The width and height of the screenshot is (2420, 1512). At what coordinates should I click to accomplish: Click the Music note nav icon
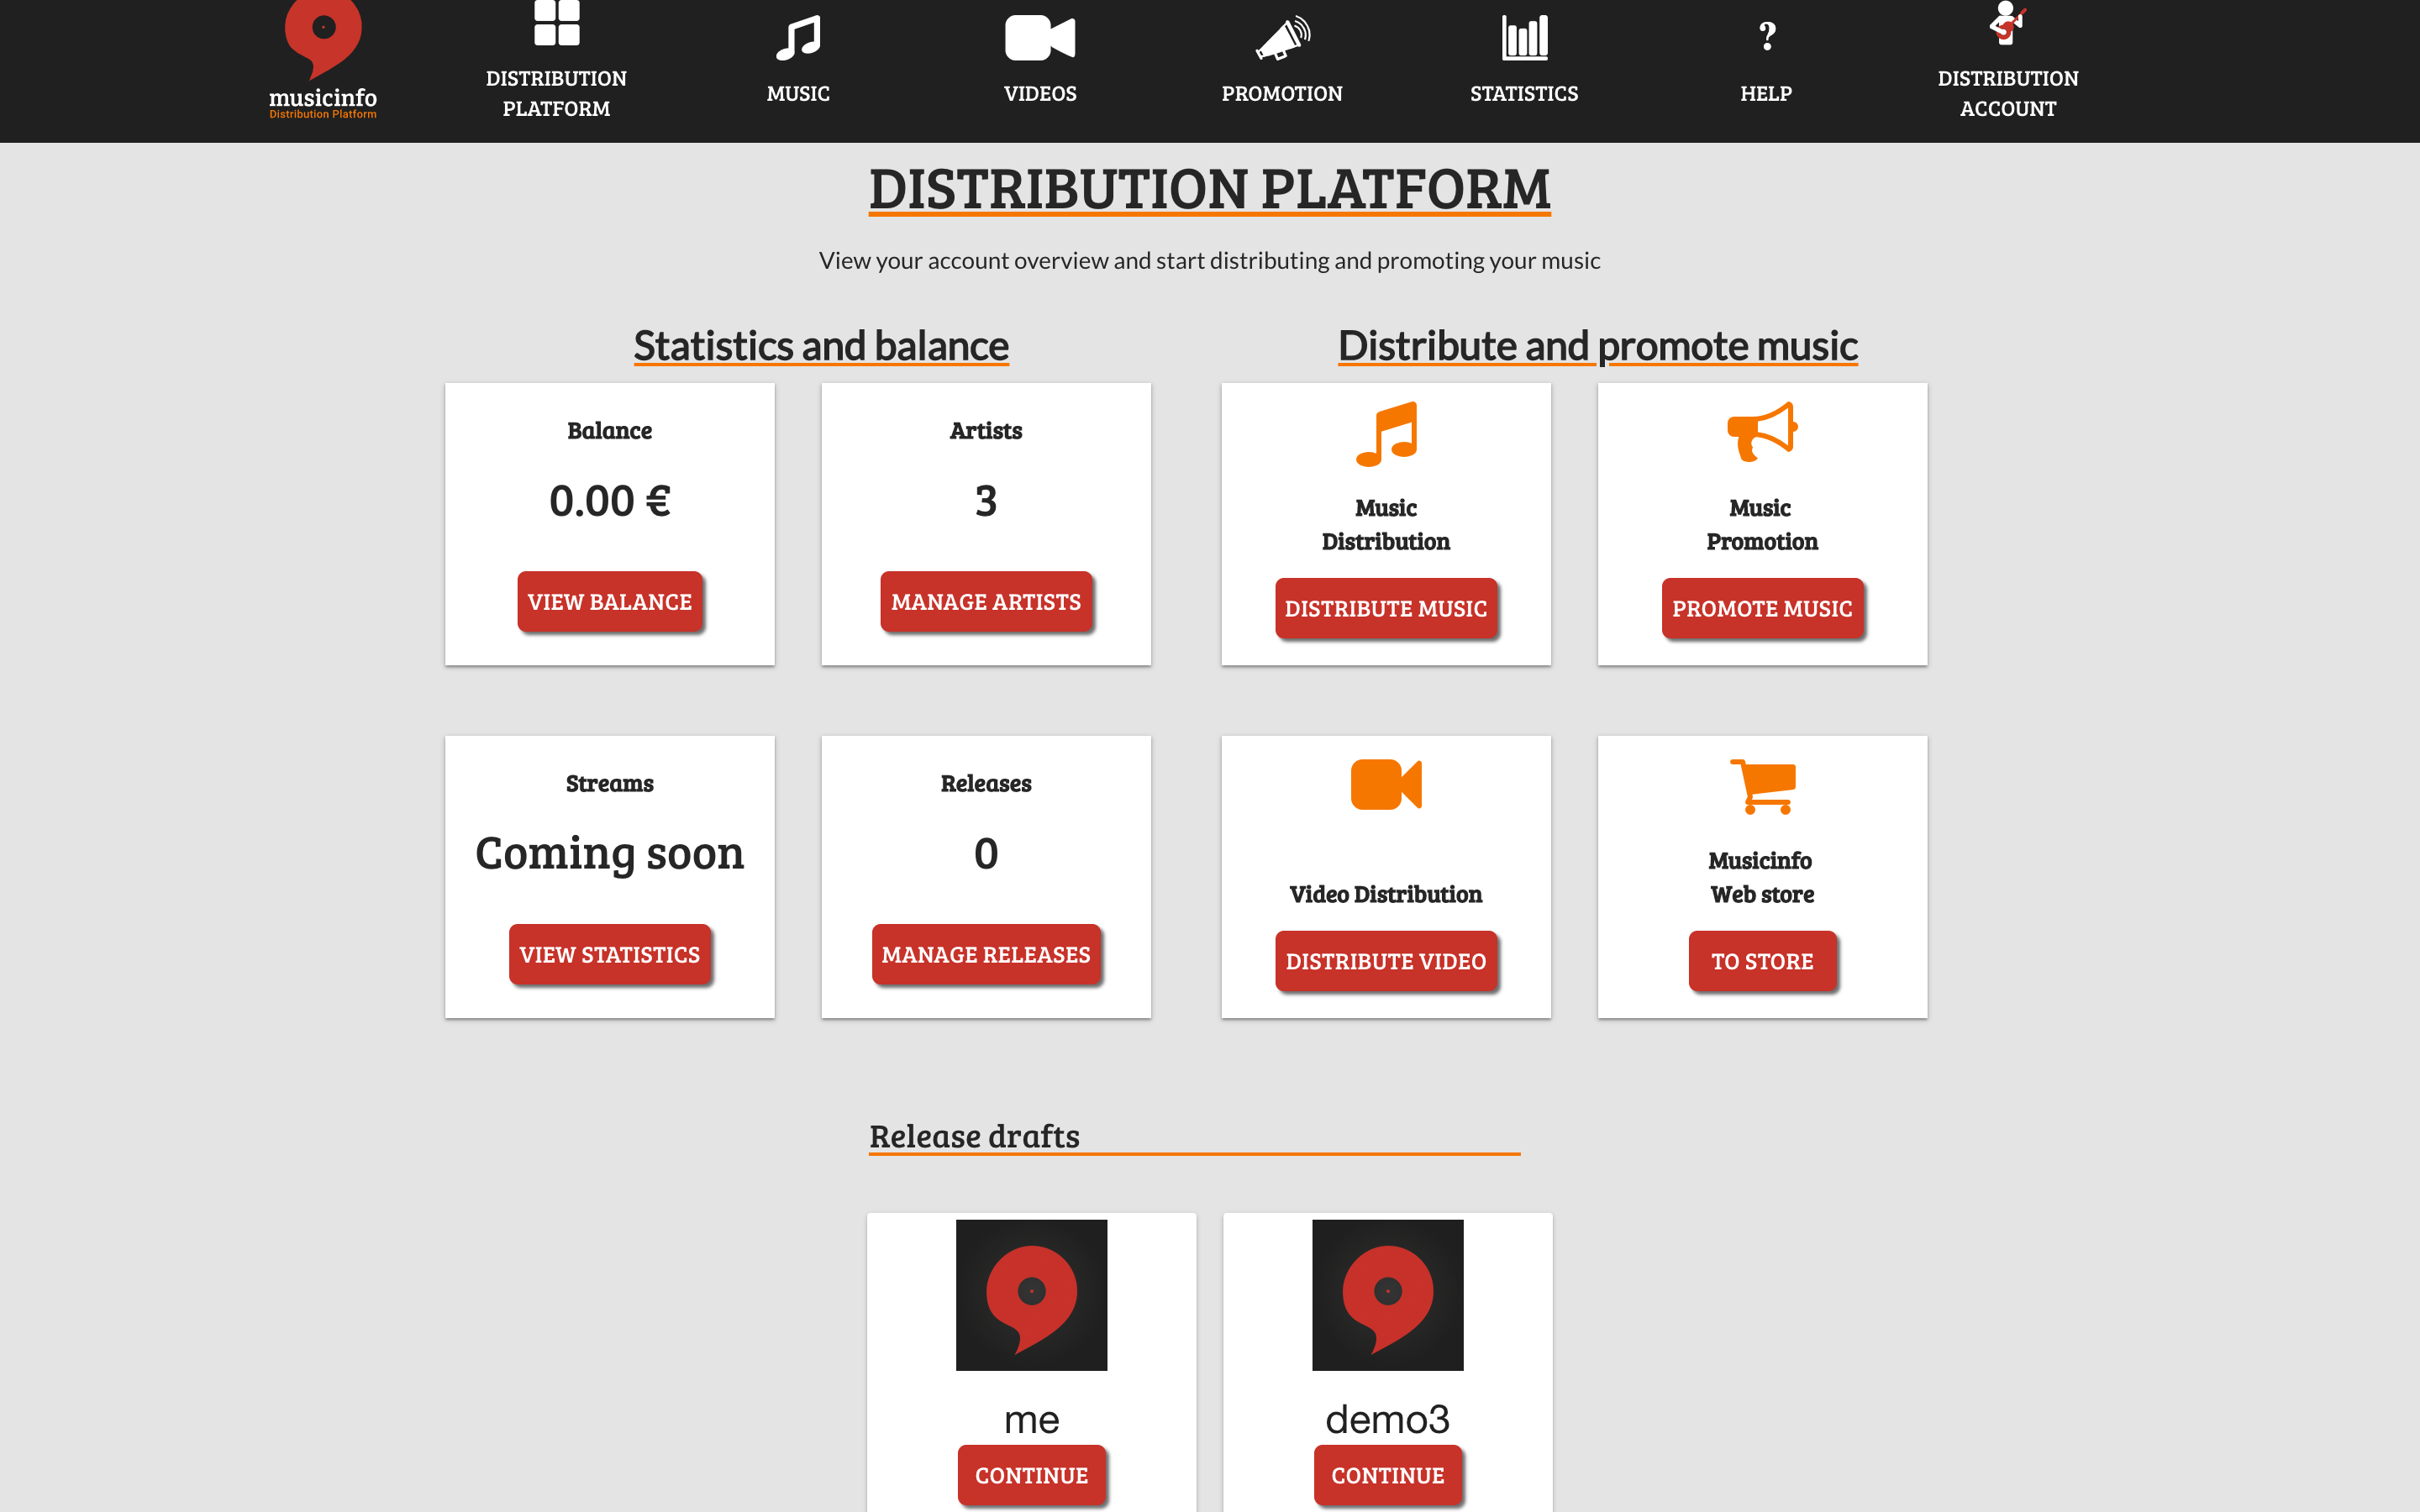point(798,34)
